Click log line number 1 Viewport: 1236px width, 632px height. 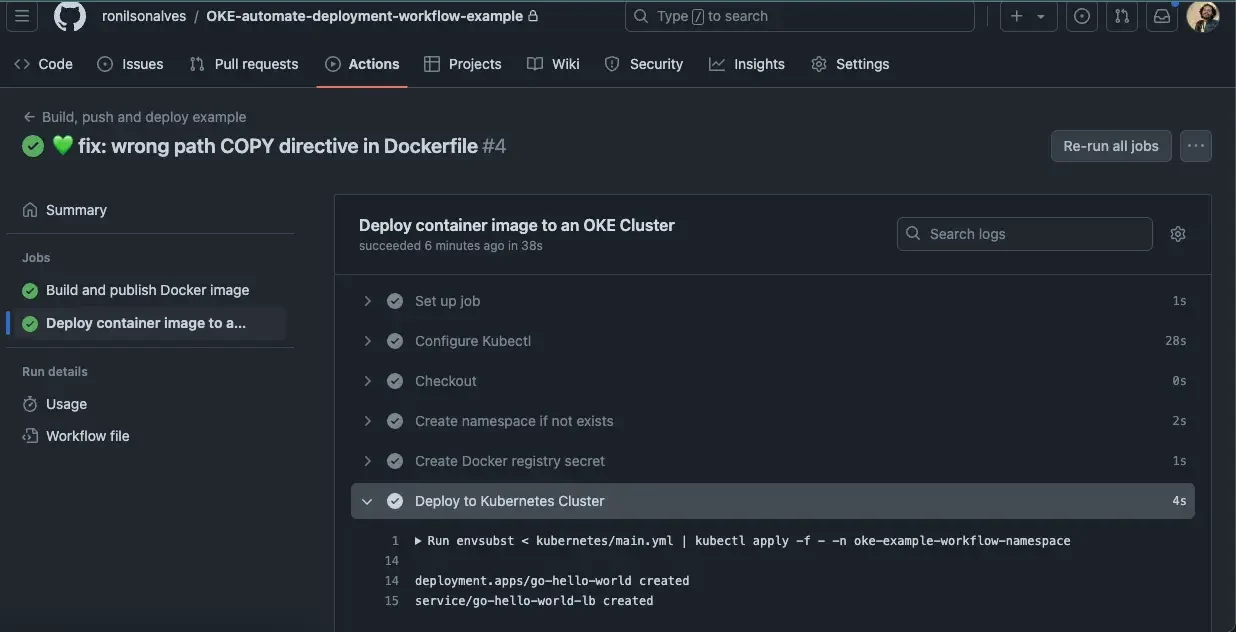click(395, 541)
